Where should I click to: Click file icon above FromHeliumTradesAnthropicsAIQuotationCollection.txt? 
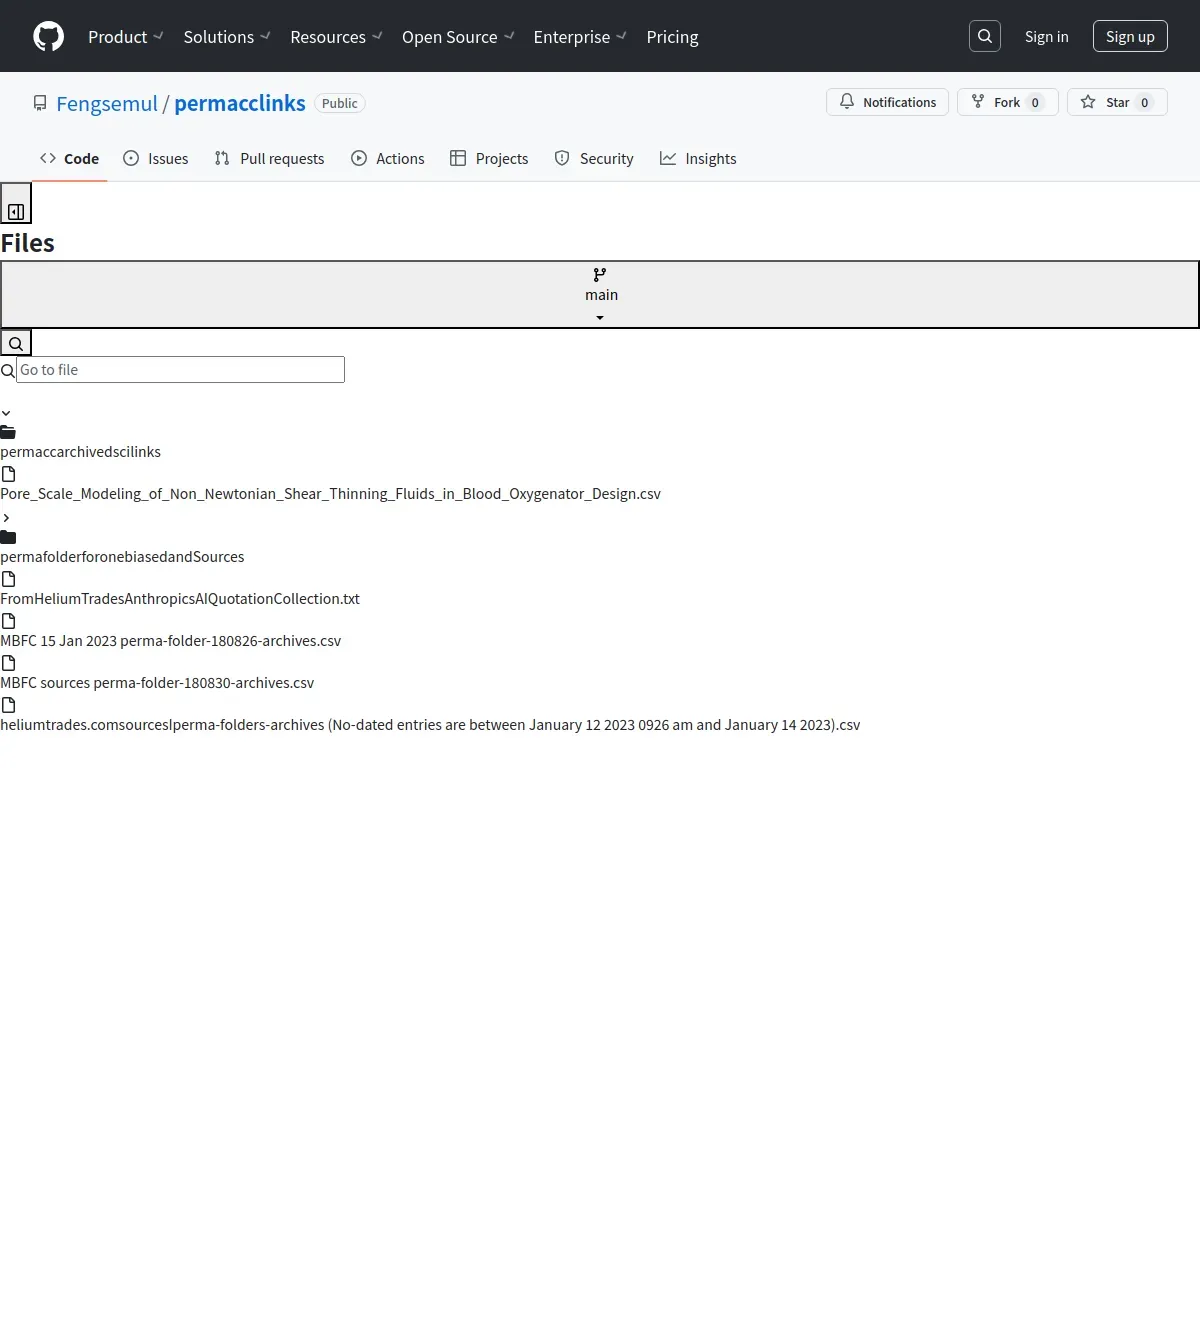coord(8,579)
